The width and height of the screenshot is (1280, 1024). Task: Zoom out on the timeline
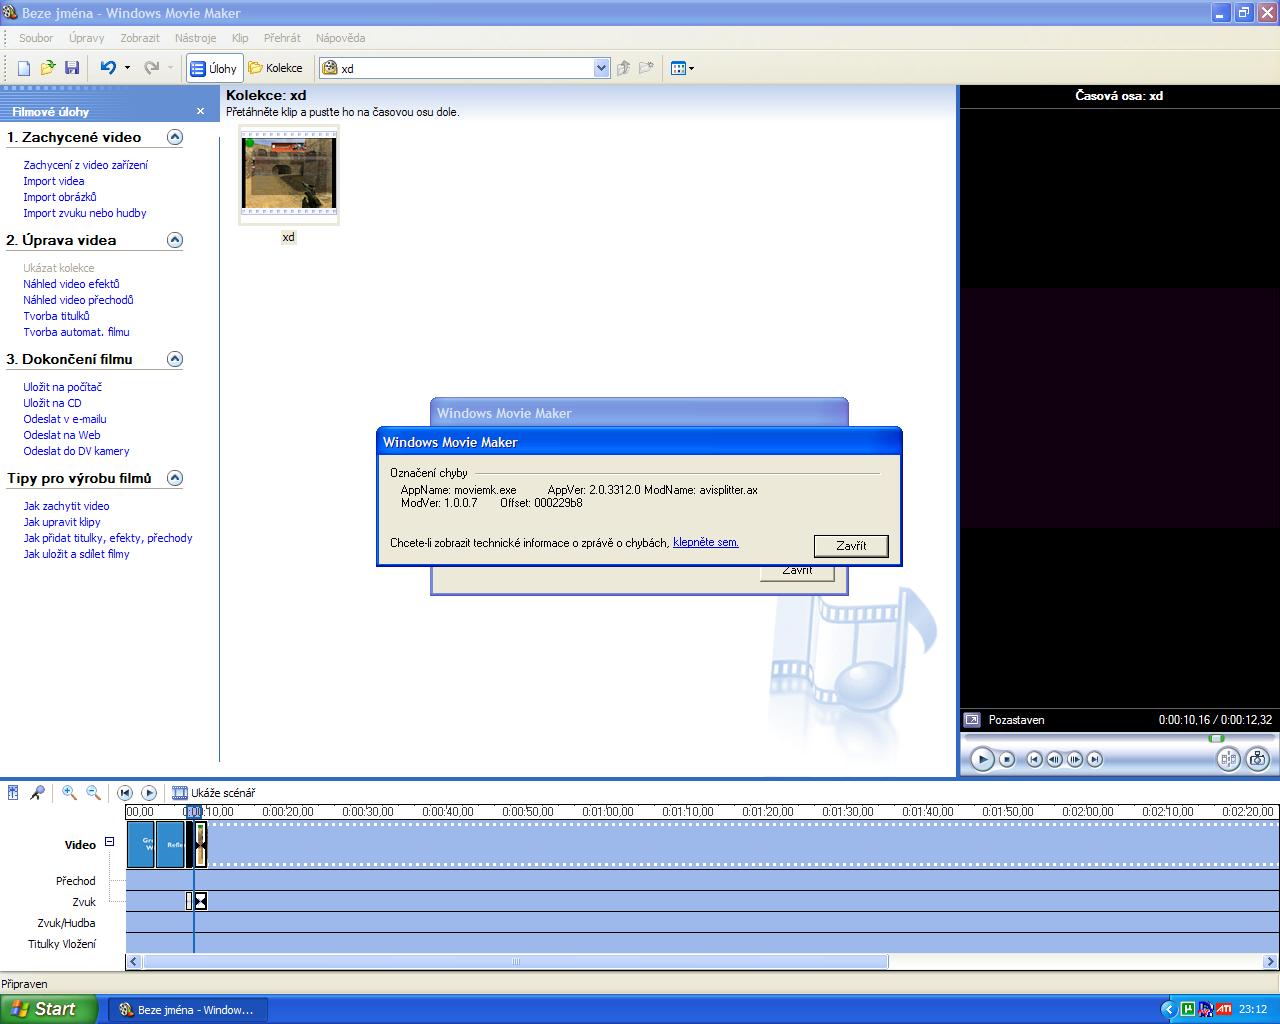[x=93, y=793]
